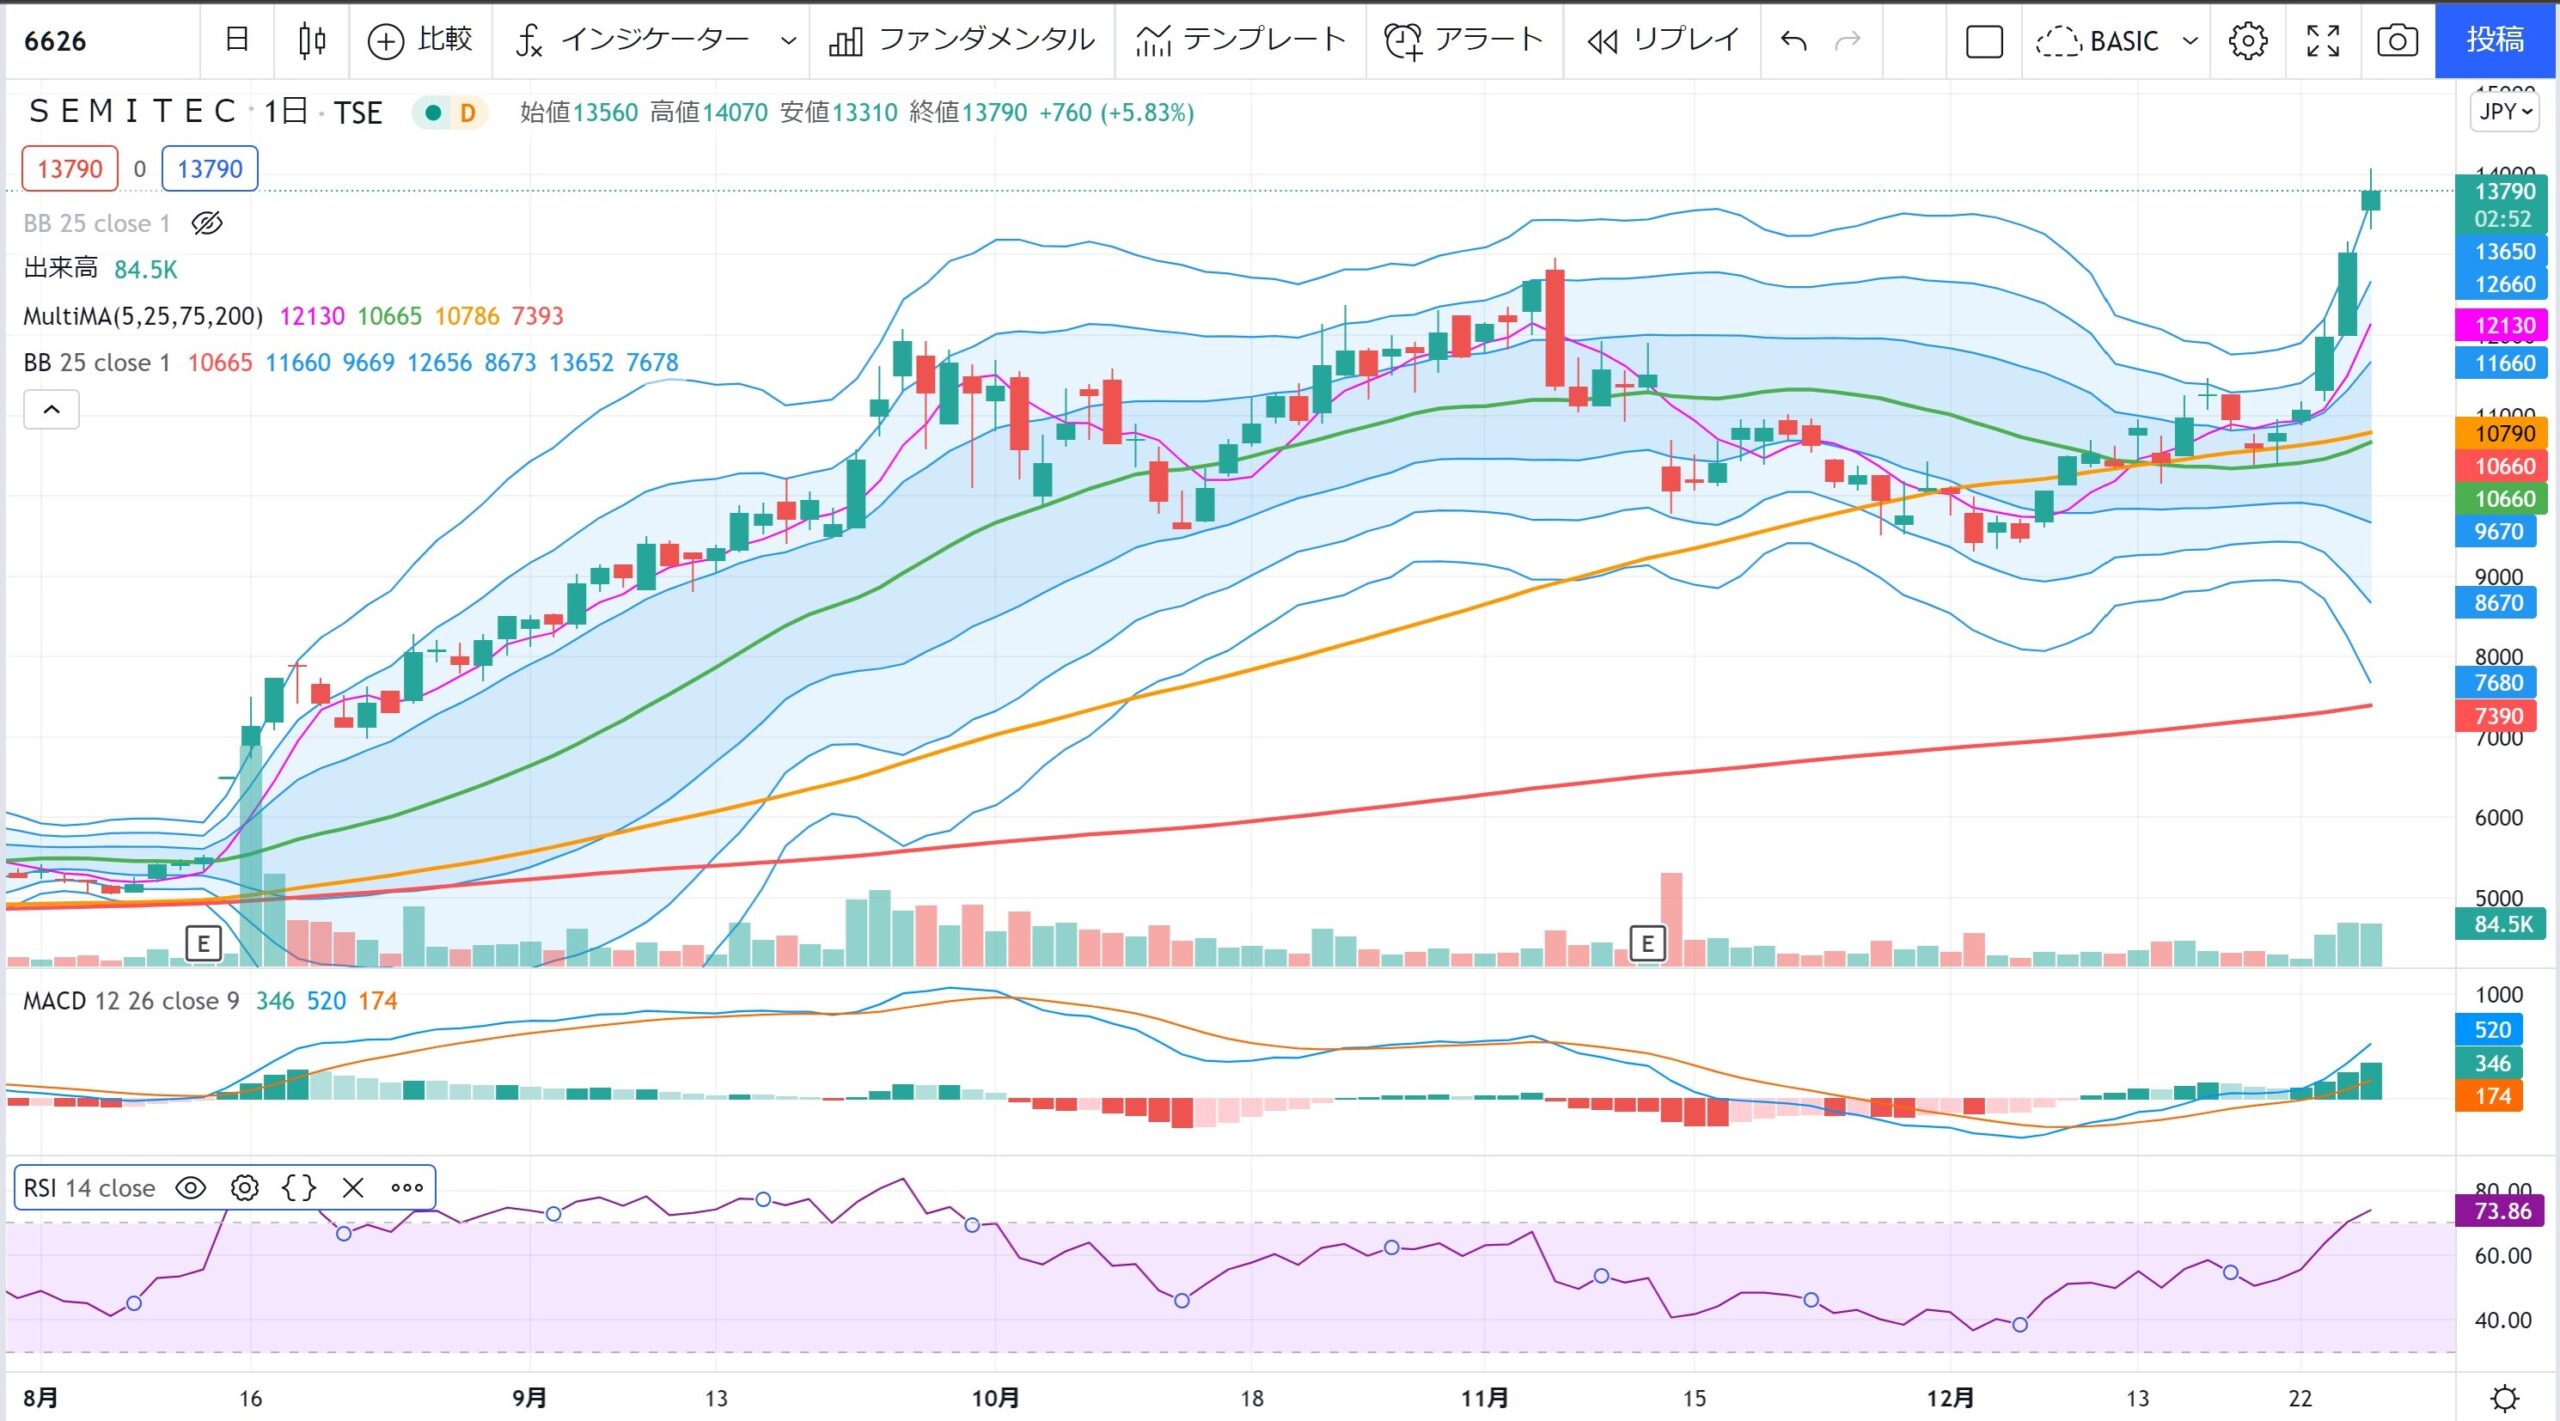Image resolution: width=2560 pixels, height=1421 pixels.
Task: Click the D delayed data badge
Action: [x=467, y=113]
